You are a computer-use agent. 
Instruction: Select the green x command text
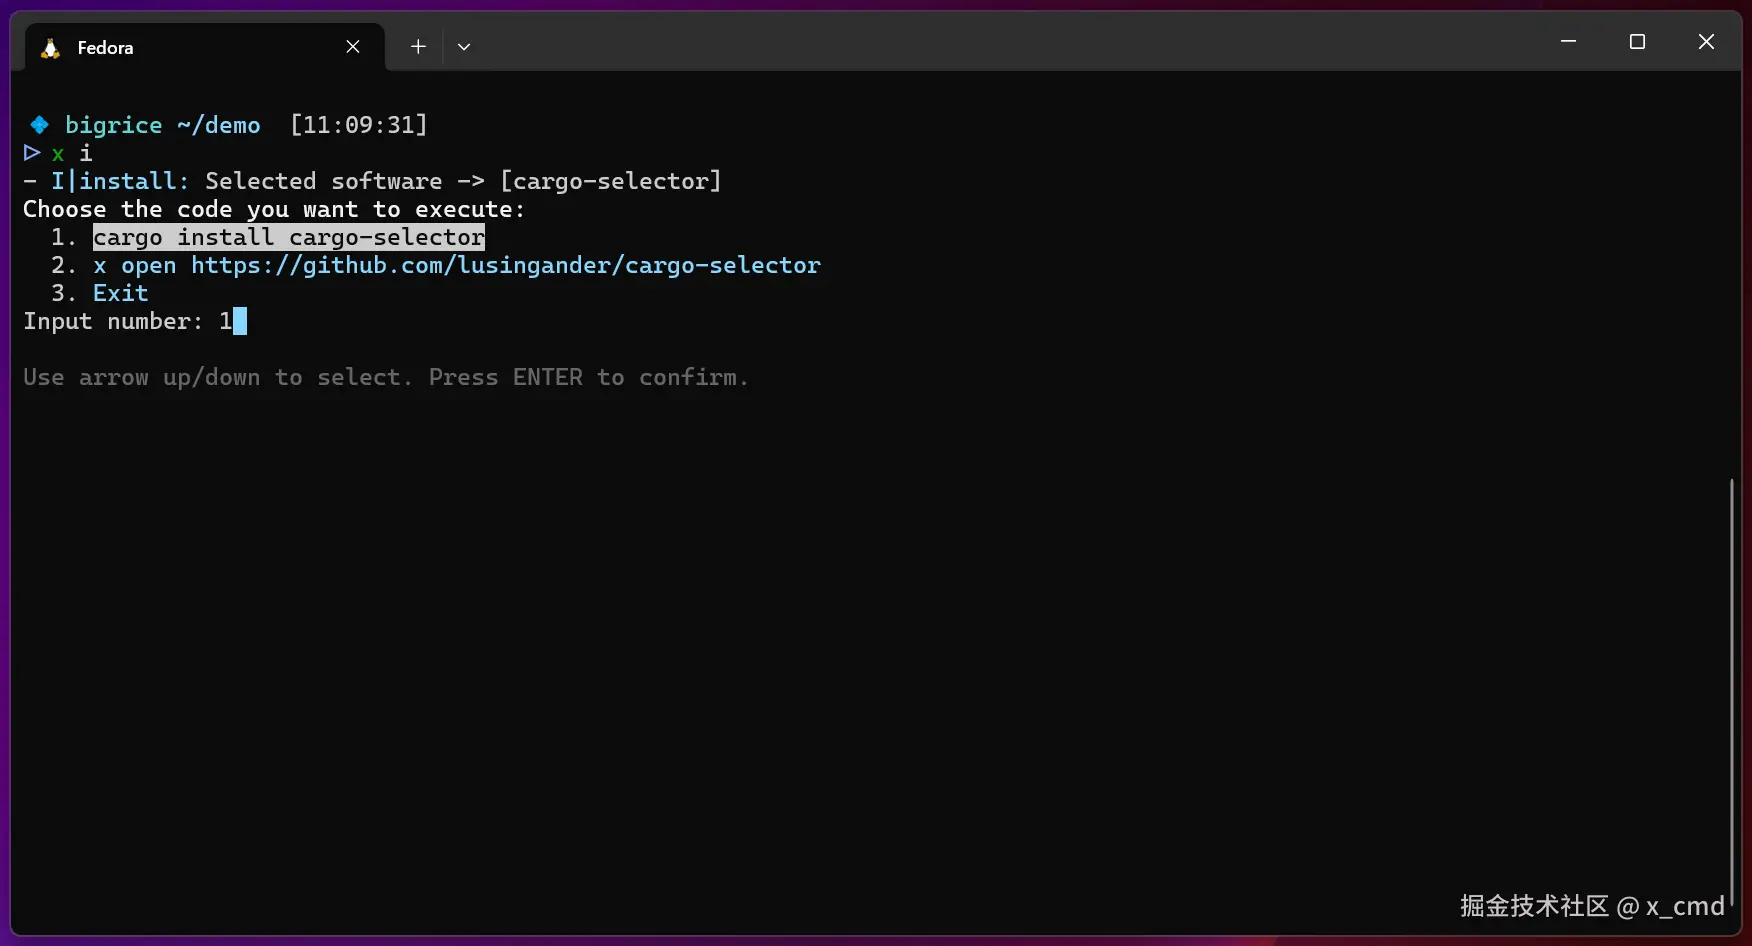(57, 153)
